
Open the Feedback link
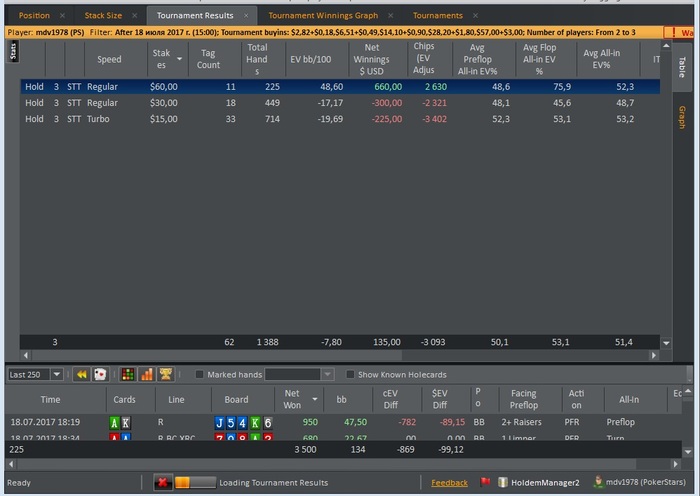pyautogui.click(x=449, y=483)
